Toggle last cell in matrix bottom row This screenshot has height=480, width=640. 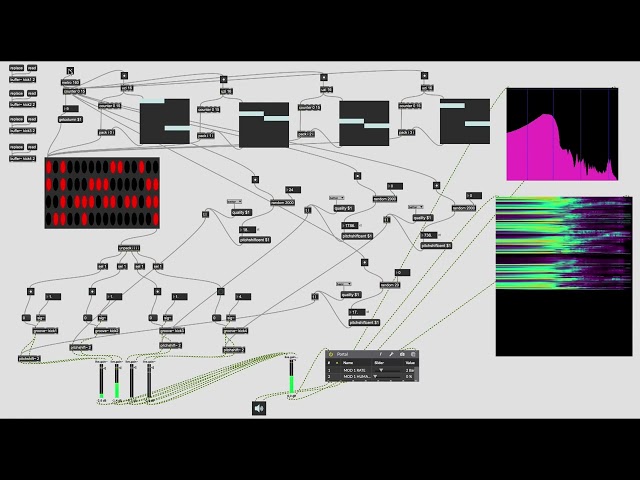(155, 219)
